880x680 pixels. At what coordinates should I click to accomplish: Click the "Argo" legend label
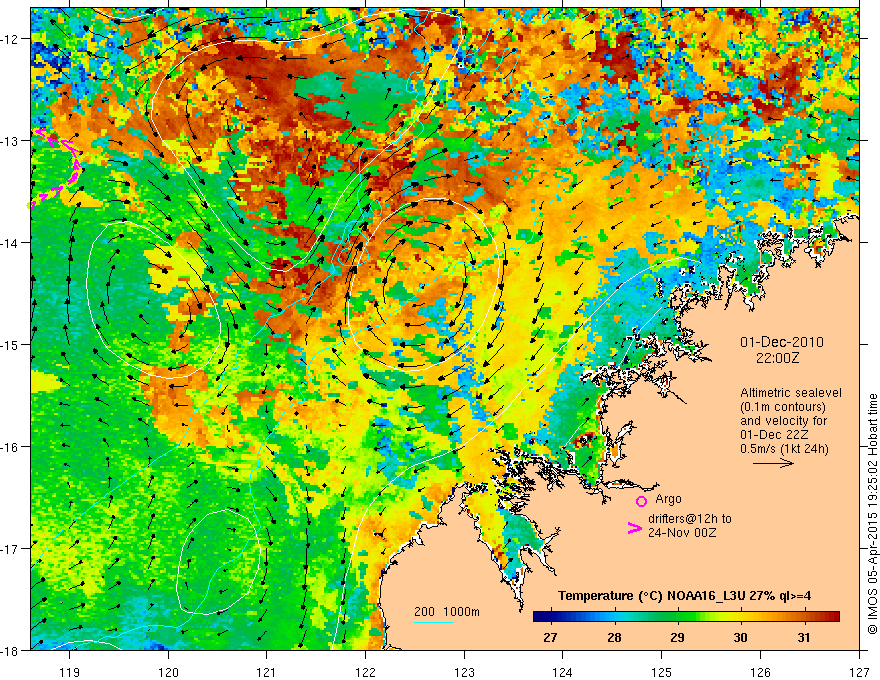(x=668, y=499)
